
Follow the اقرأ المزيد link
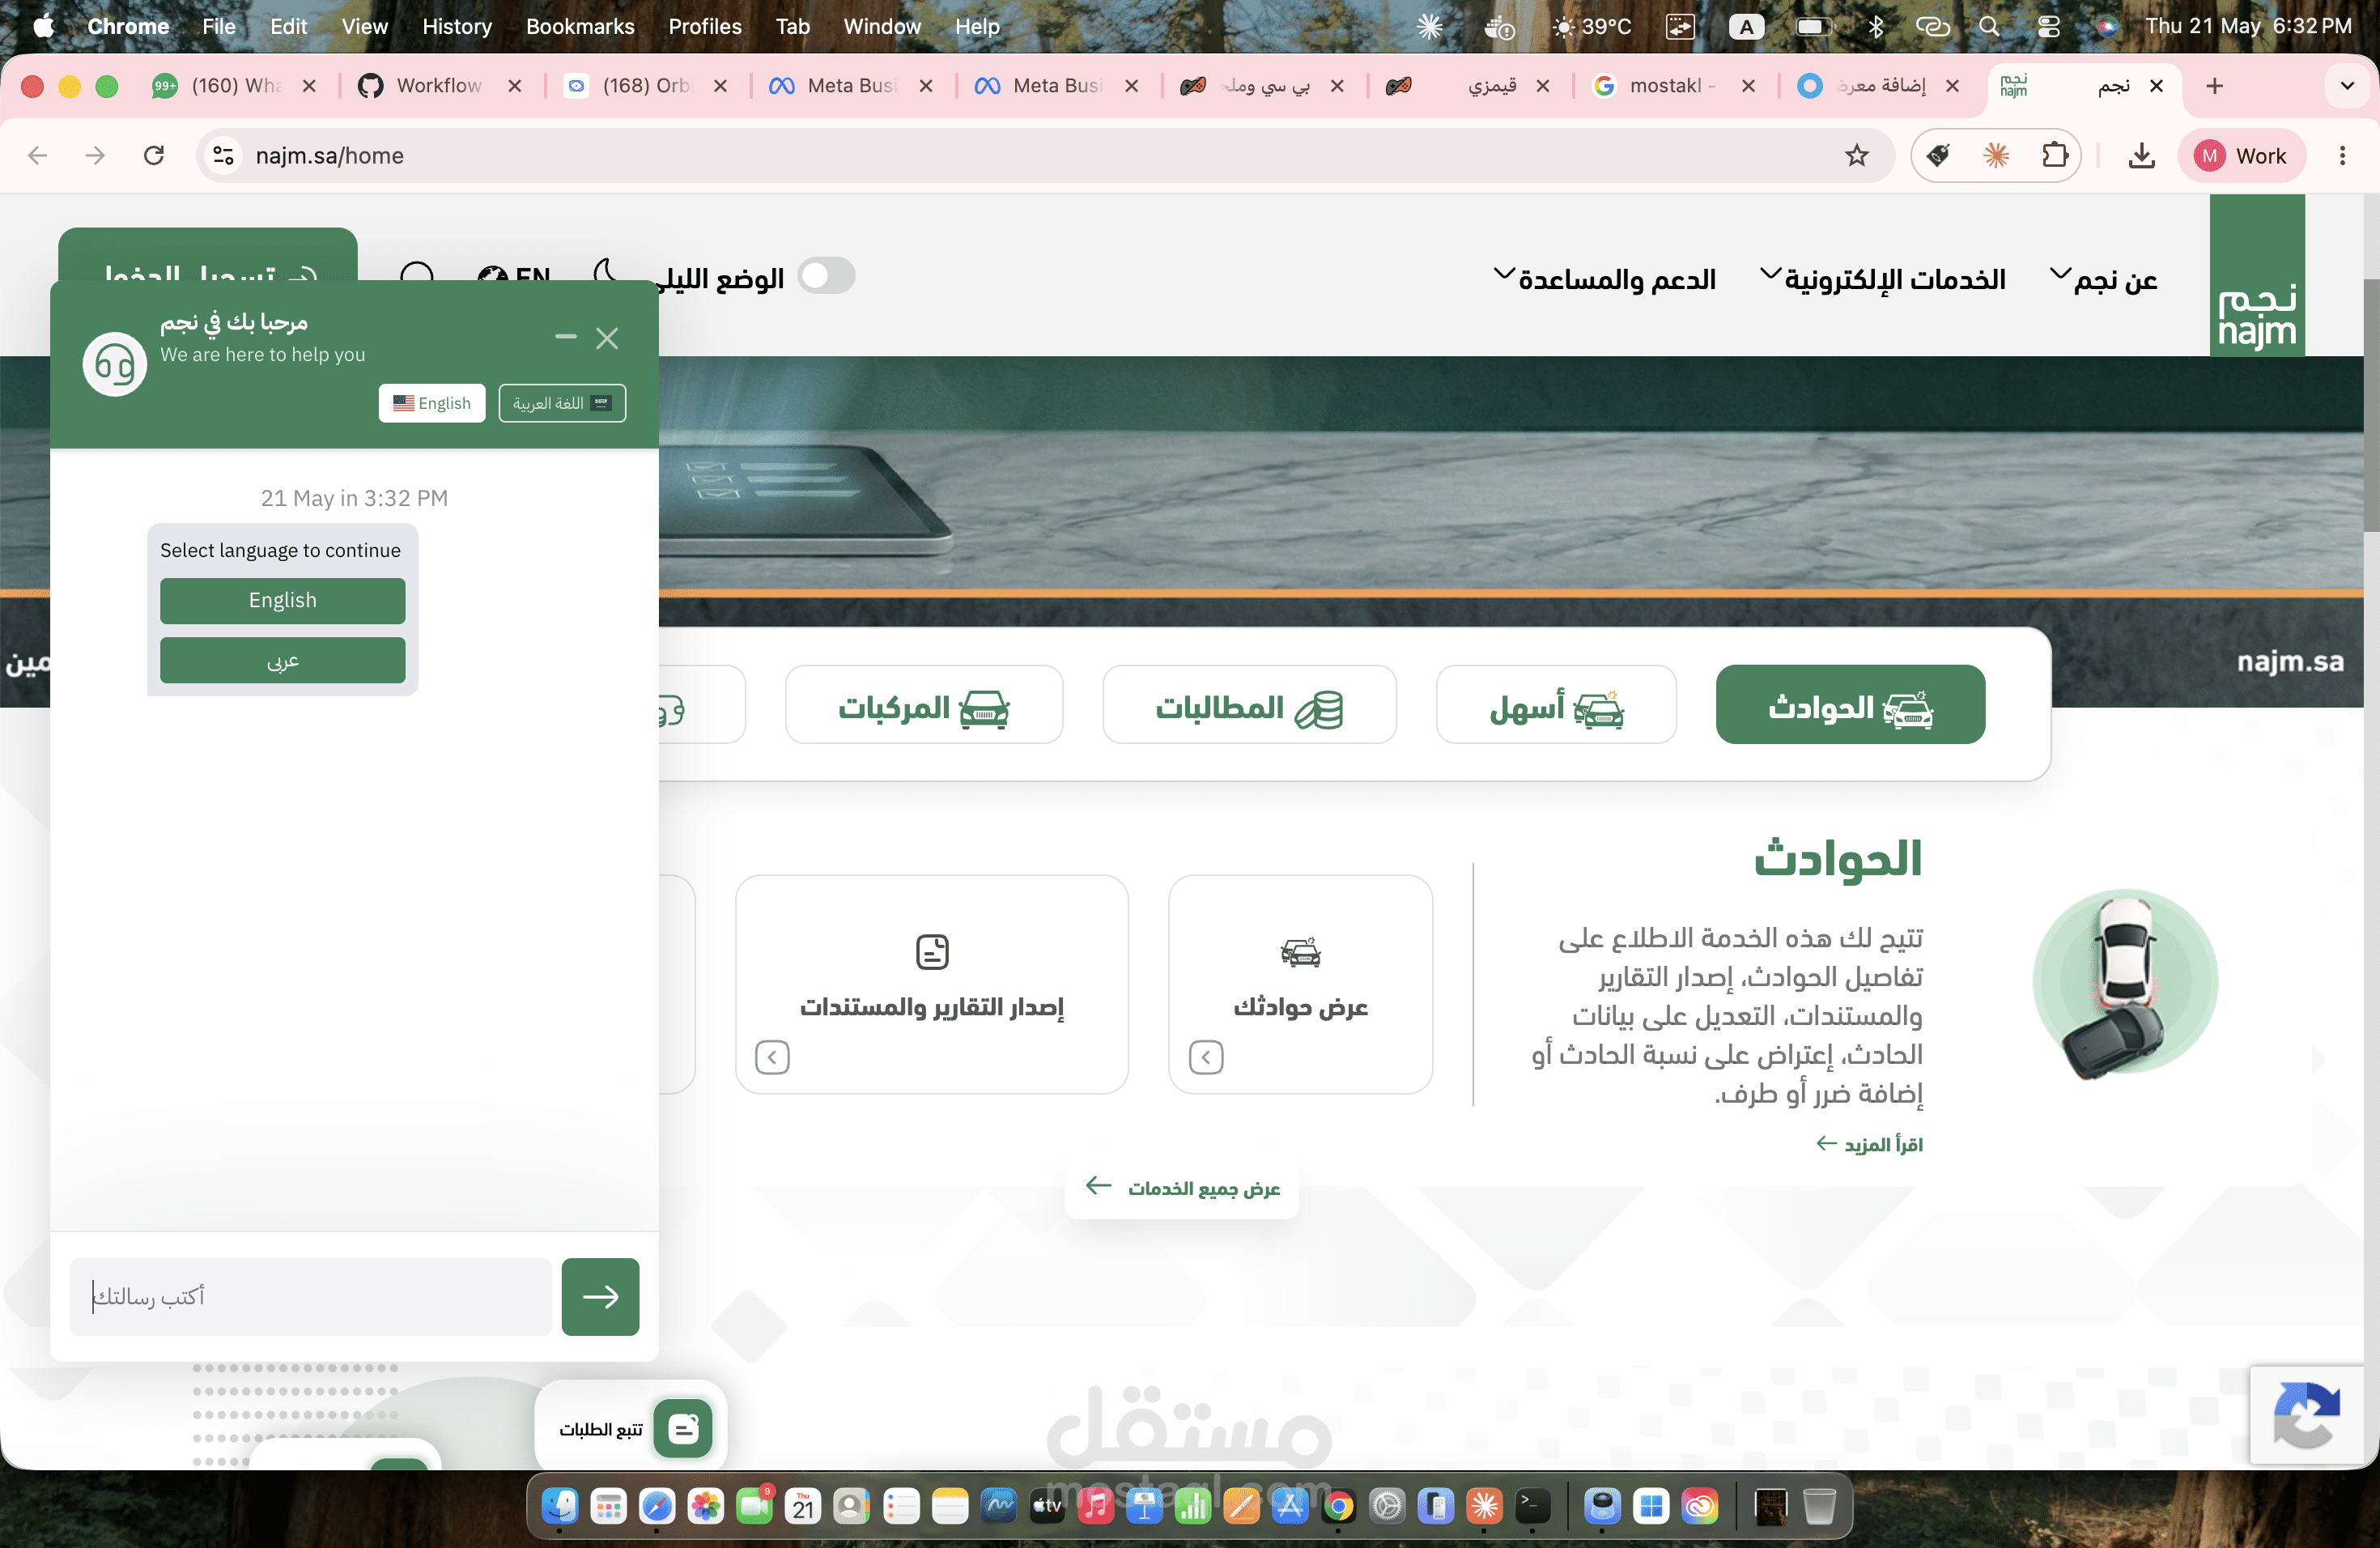(x=1869, y=1144)
